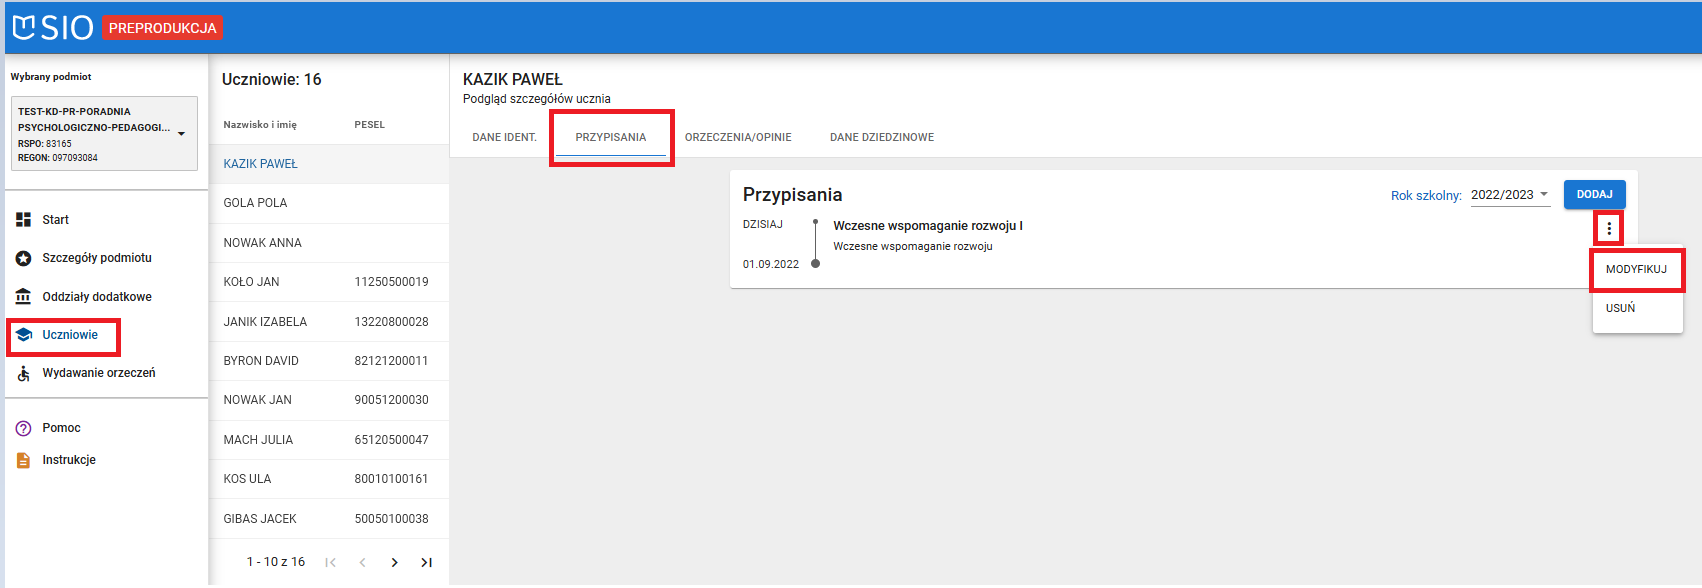This screenshot has width=1702, height=588.
Task: Click PESEL 50050100038 cell
Action: (391, 519)
